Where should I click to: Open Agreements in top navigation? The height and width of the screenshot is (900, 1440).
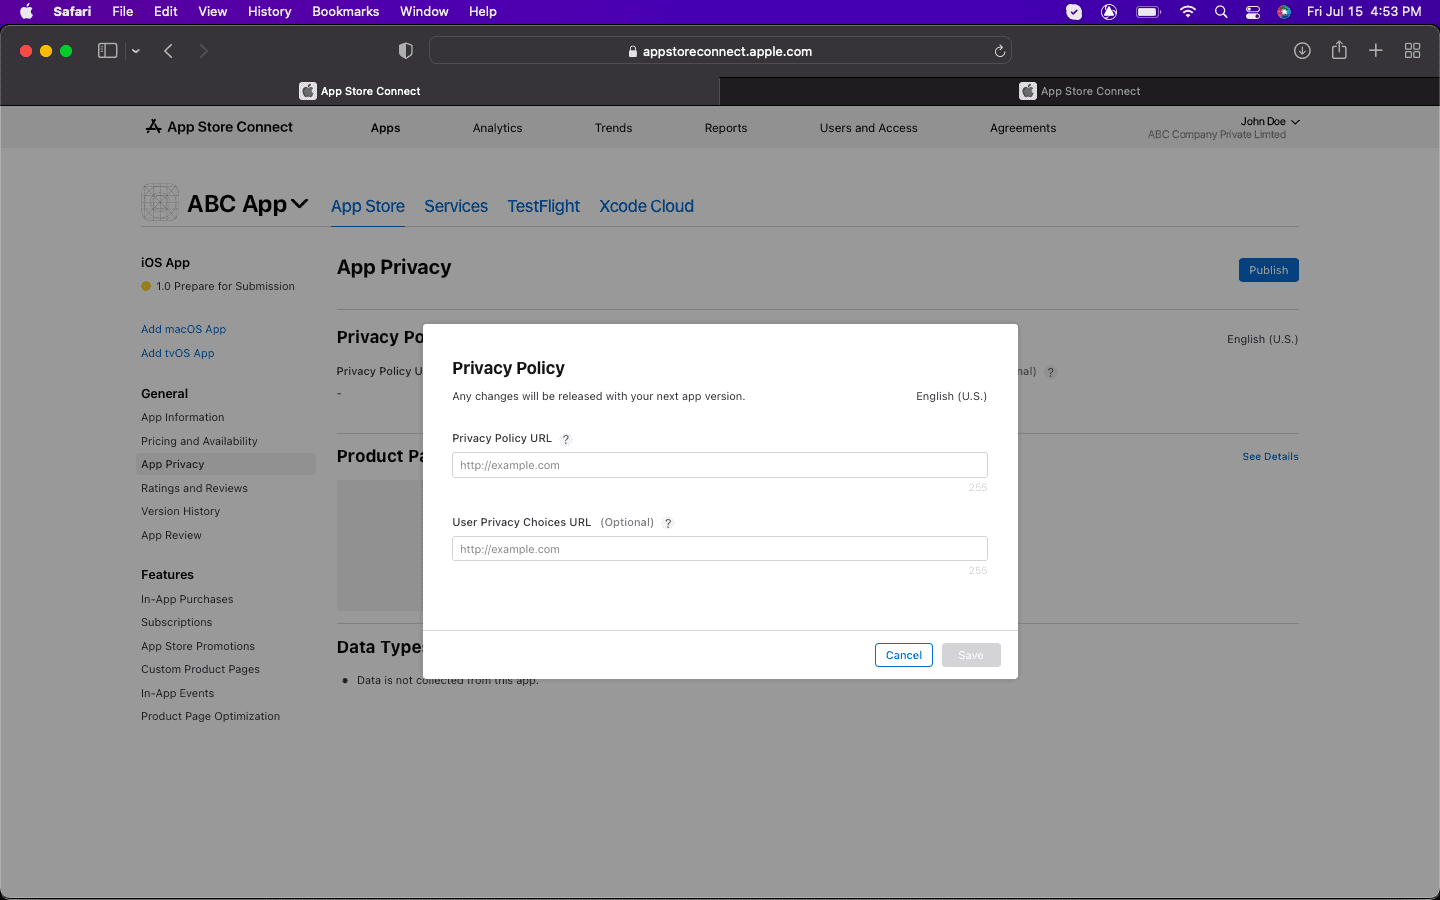[x=1023, y=128]
